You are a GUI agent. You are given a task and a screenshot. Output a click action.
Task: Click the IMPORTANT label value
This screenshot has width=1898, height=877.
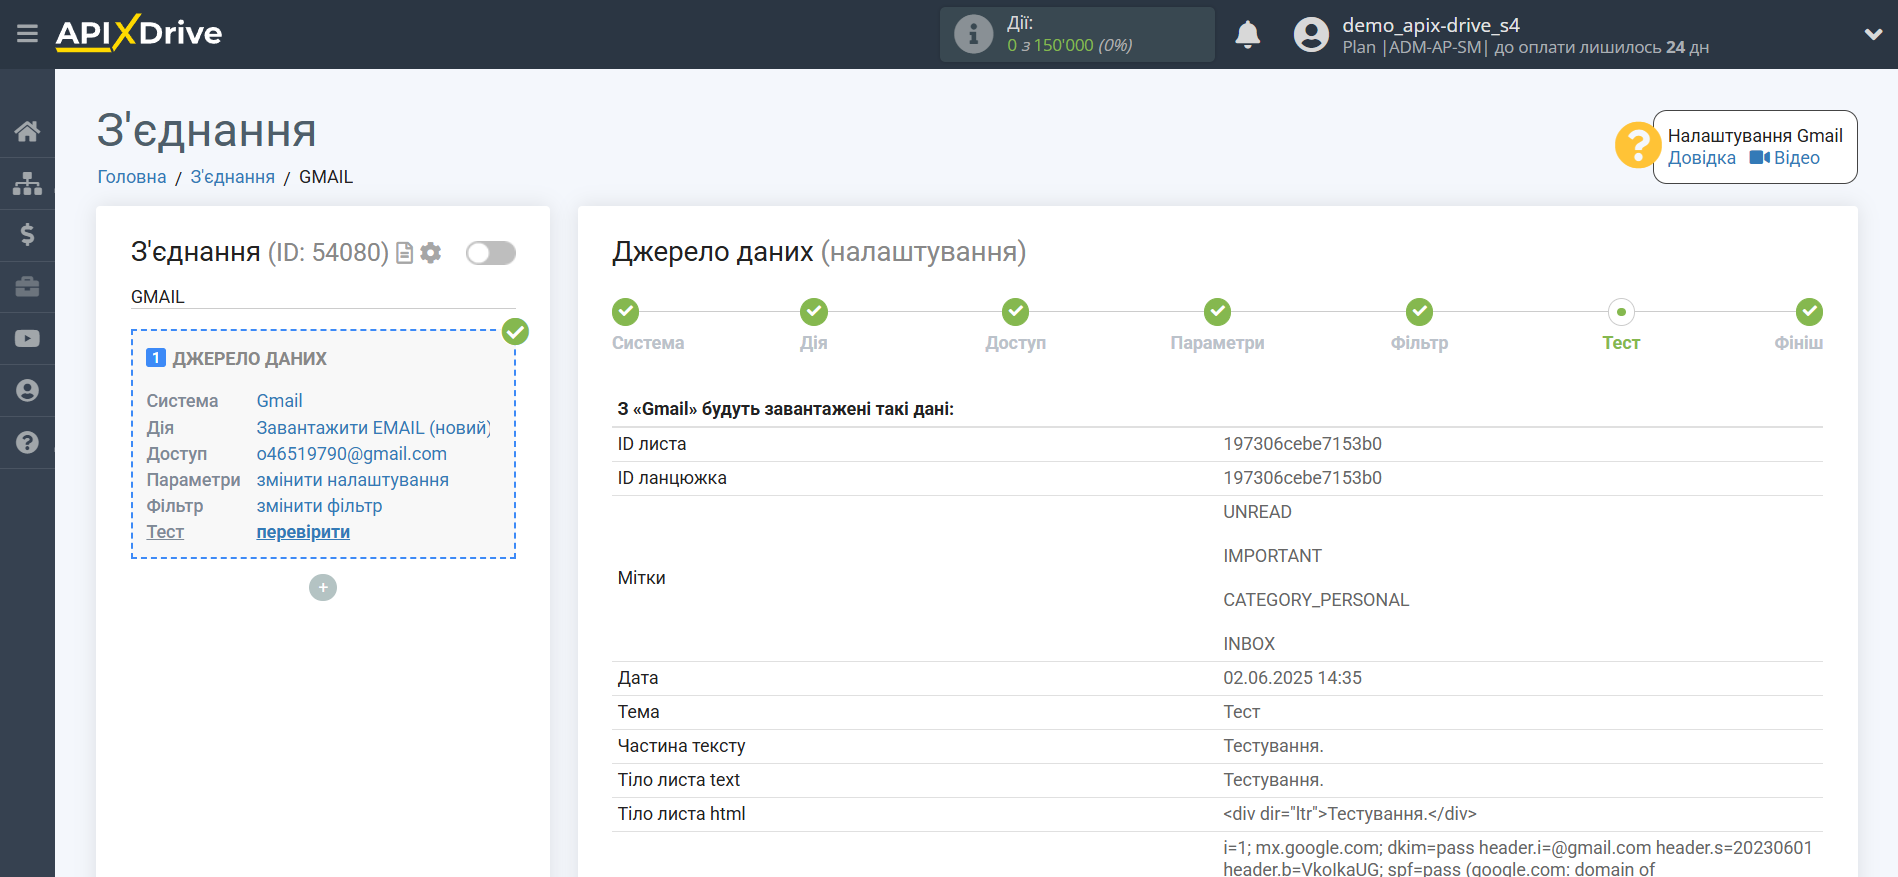click(x=1272, y=556)
